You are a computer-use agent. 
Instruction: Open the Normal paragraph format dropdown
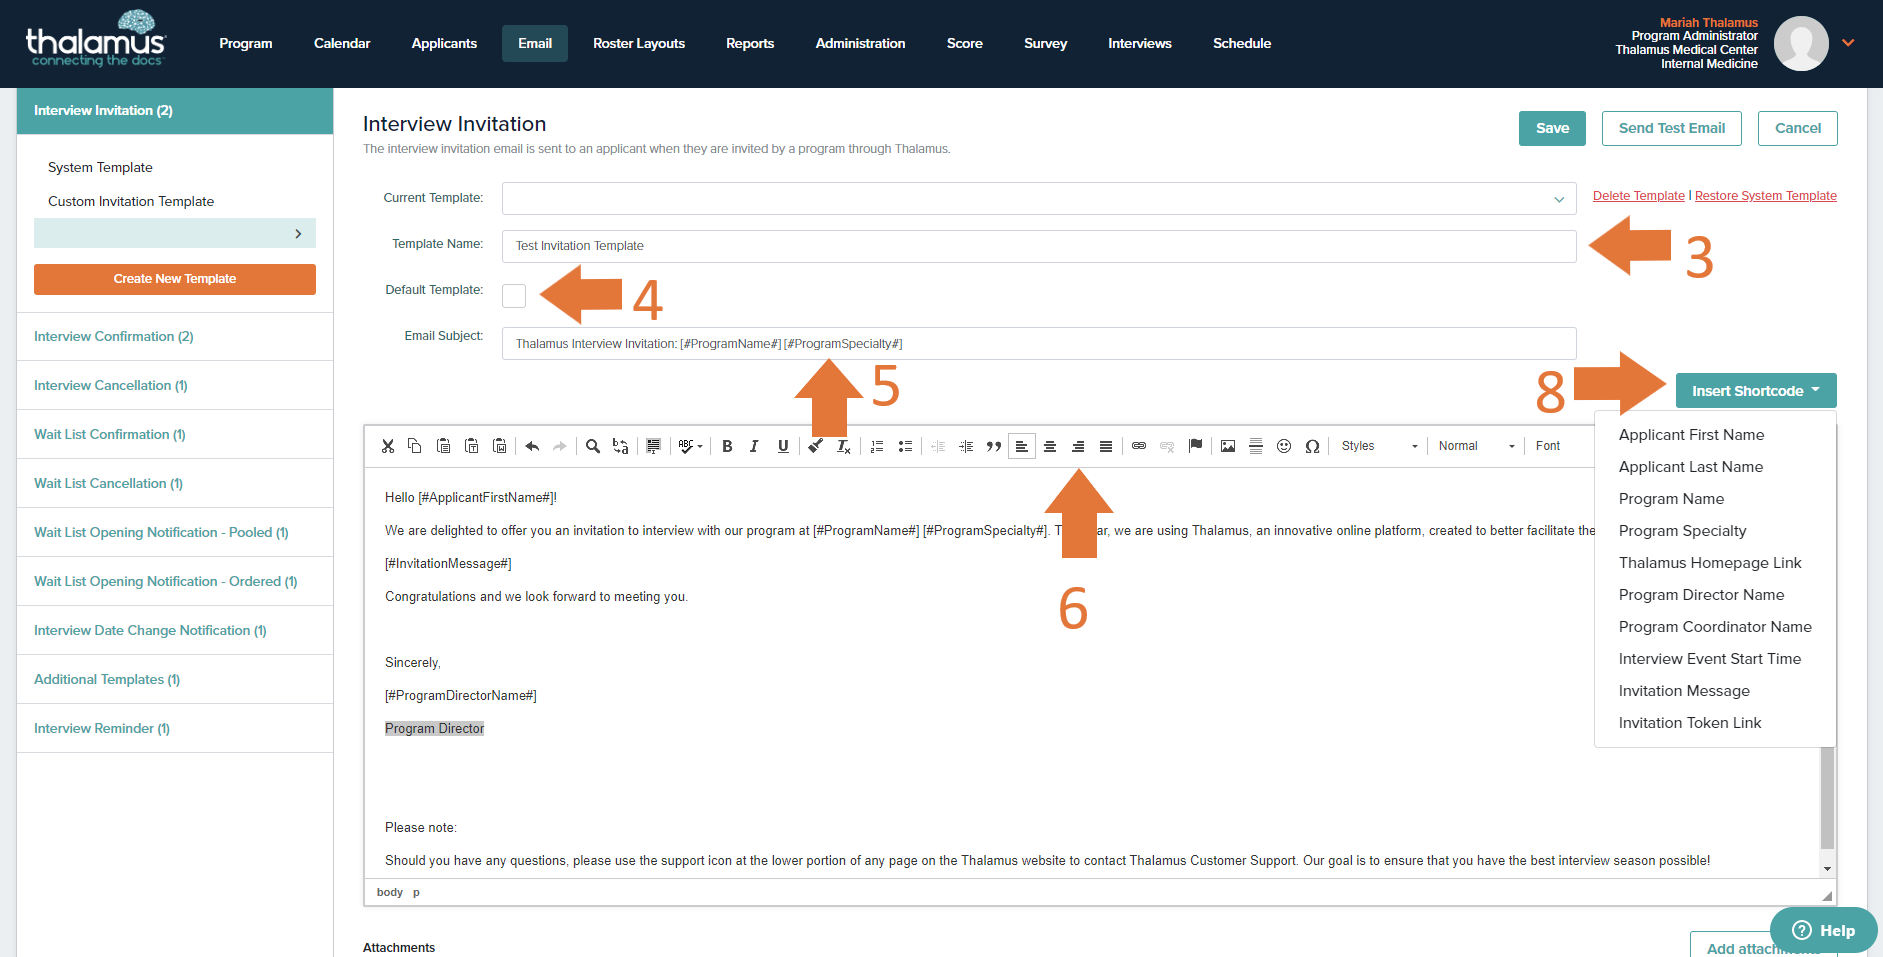[1476, 446]
